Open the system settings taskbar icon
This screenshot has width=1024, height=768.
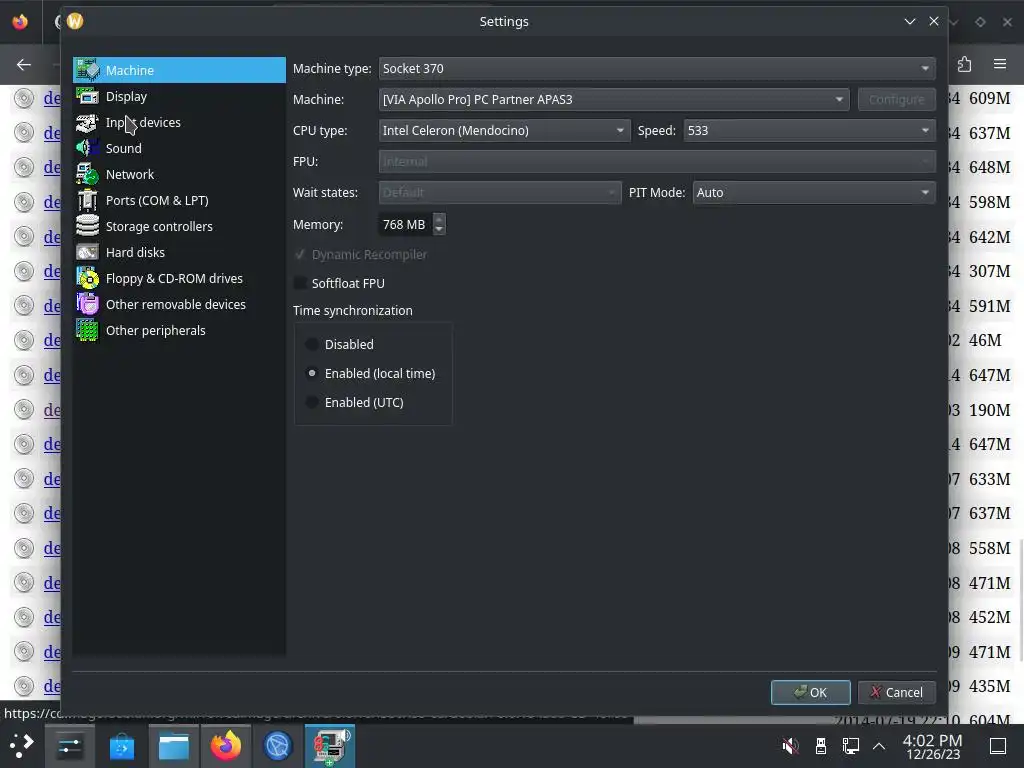pos(69,746)
